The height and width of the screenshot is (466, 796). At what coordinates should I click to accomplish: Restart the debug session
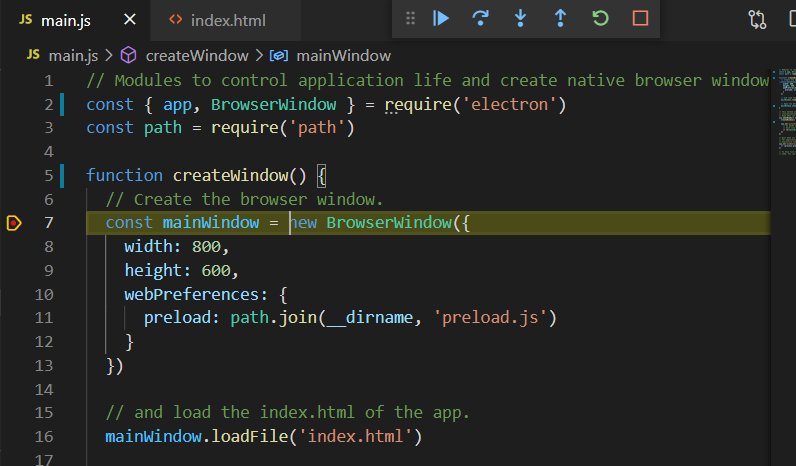point(601,19)
